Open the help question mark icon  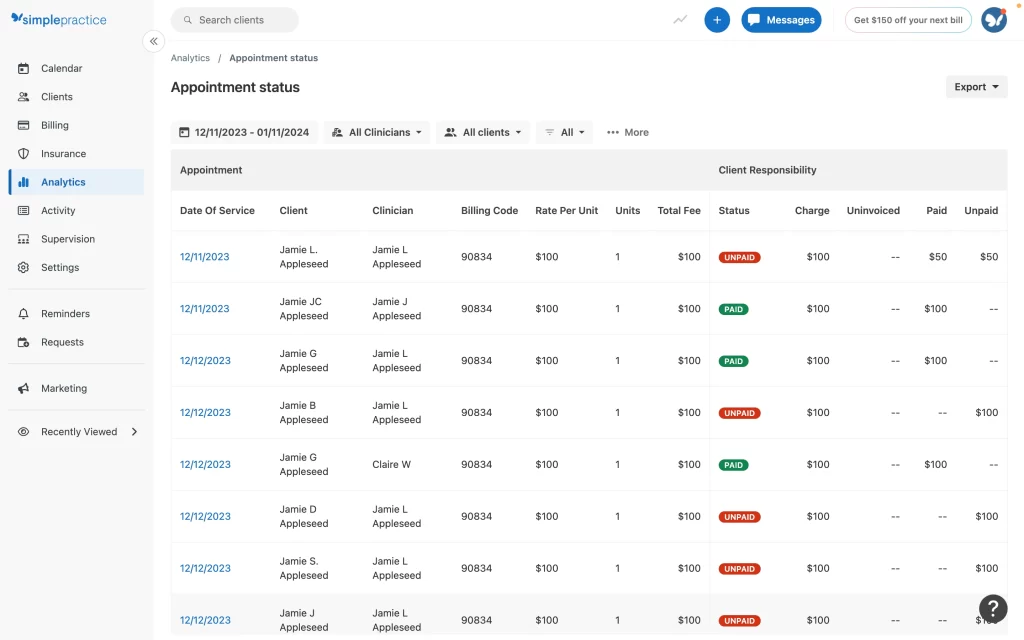pos(992,607)
